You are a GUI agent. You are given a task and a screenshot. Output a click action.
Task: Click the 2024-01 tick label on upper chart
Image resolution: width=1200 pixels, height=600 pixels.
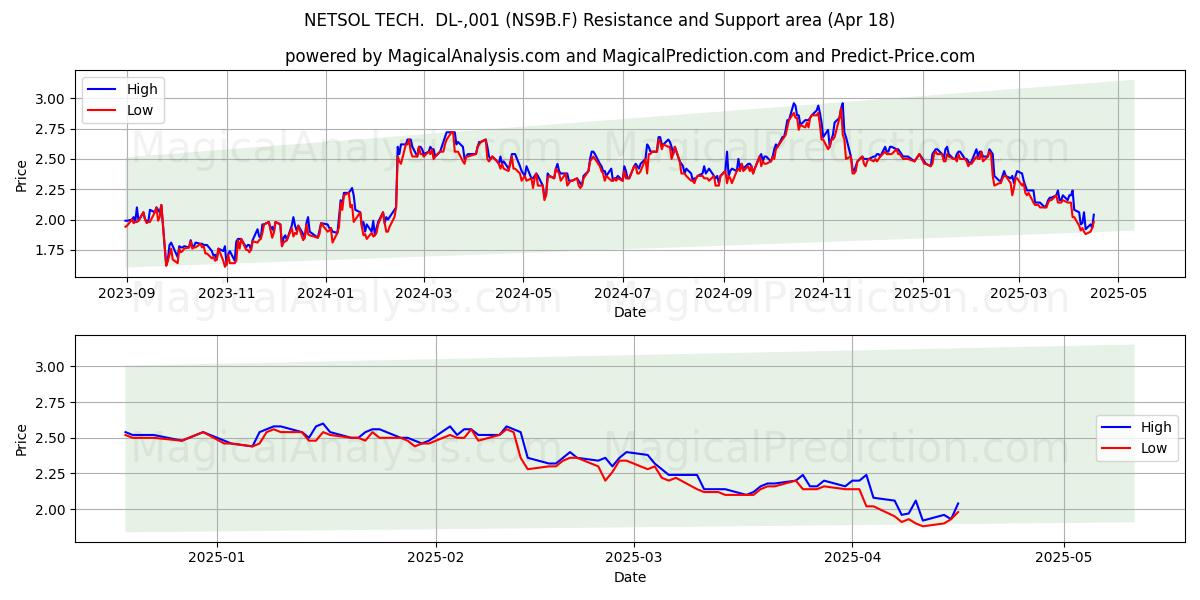point(326,293)
